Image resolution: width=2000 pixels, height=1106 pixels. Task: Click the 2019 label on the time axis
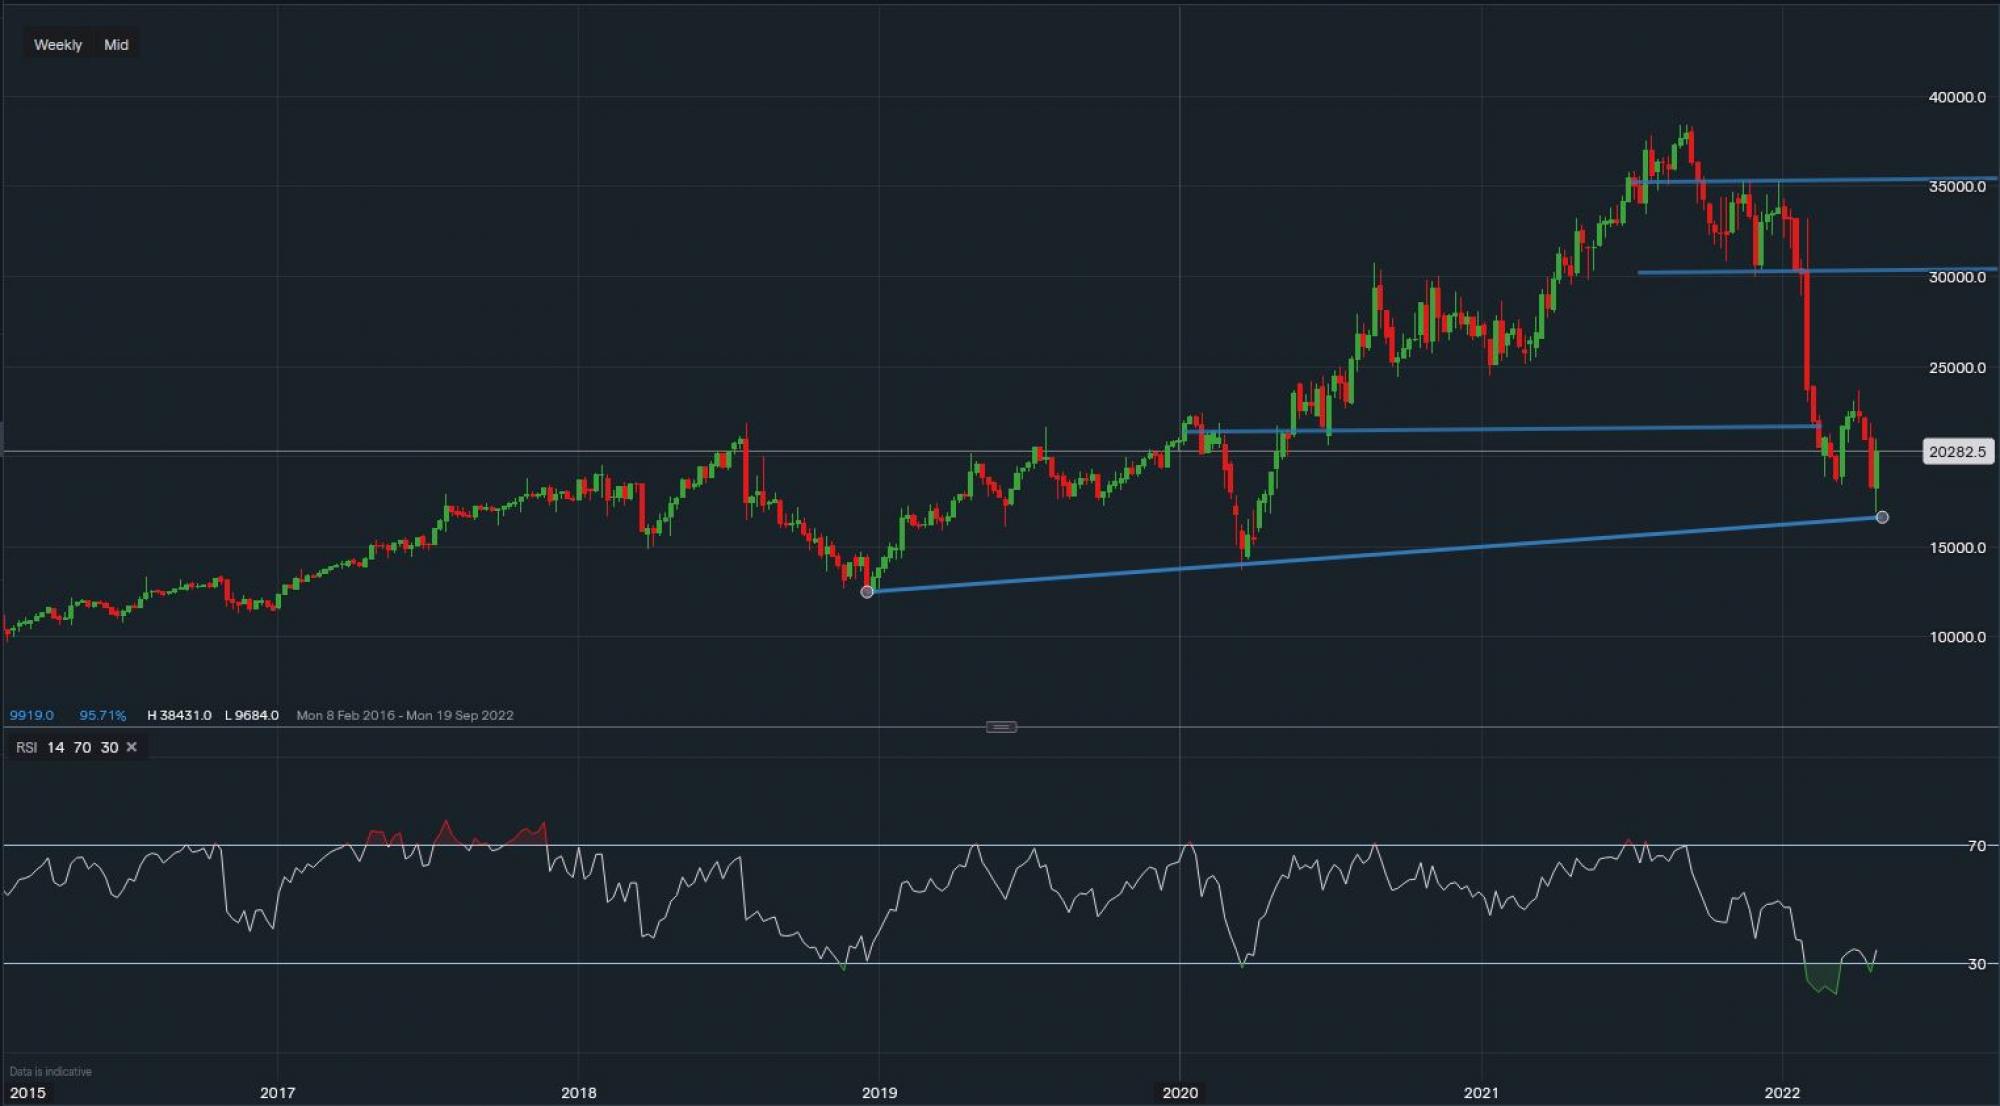click(x=882, y=1093)
